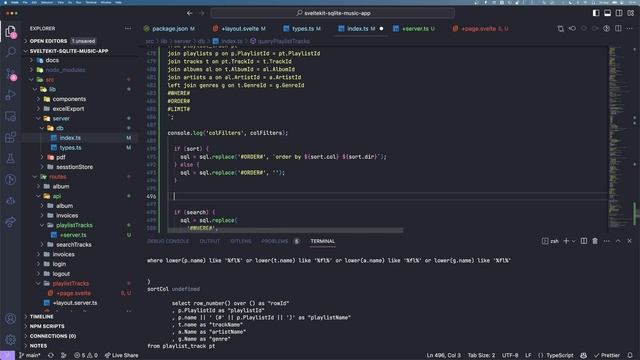Expand the Open Editors section
640x360 pixels.
point(48,41)
